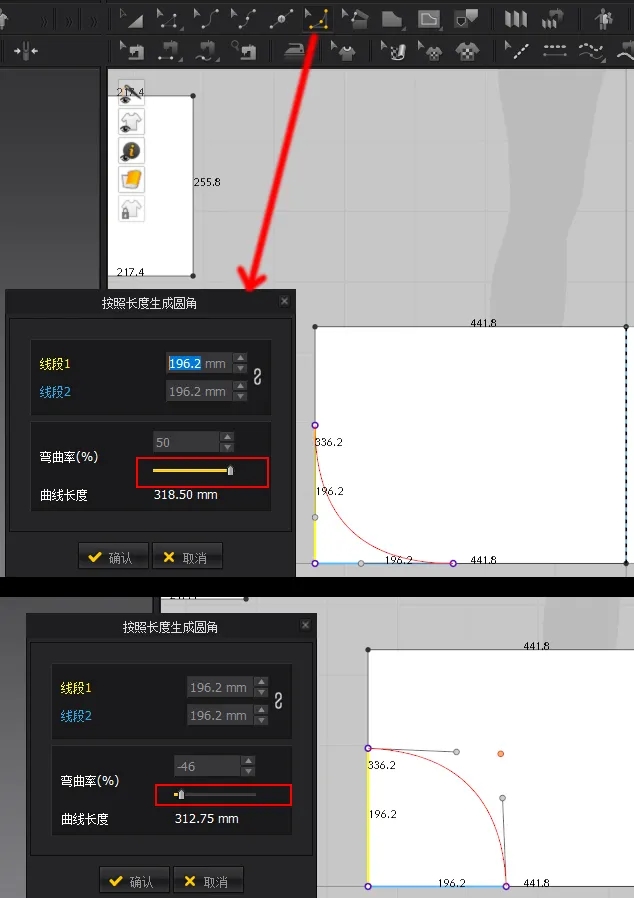Select the Free Topstitch wavy-line tool
Image resolution: width=634 pixels, height=898 pixels.
tap(592, 51)
